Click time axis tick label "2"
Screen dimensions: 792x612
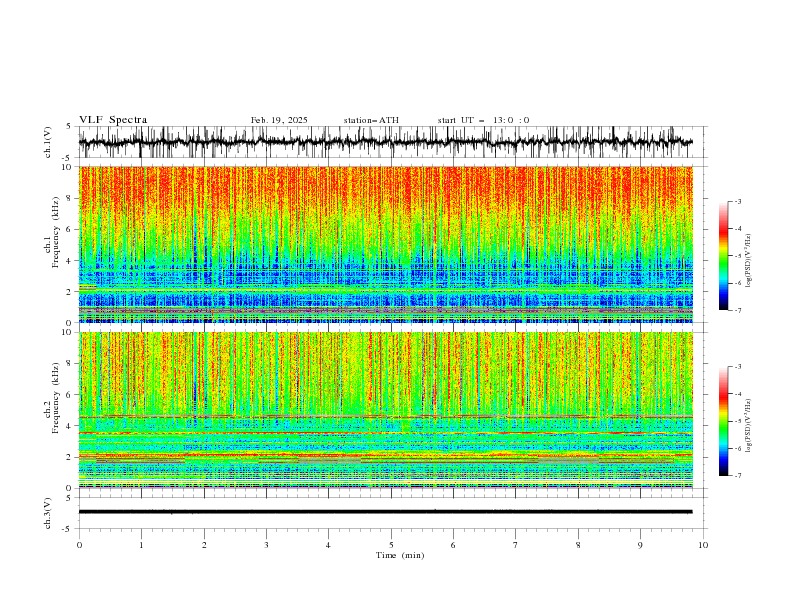click(204, 545)
